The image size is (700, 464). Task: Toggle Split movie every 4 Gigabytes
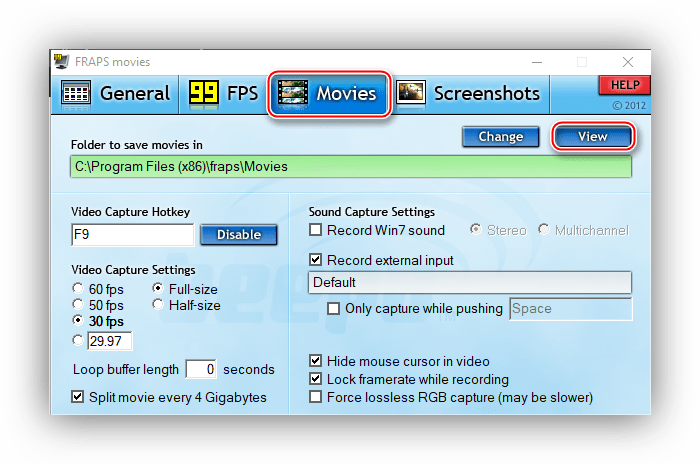[169, 397]
